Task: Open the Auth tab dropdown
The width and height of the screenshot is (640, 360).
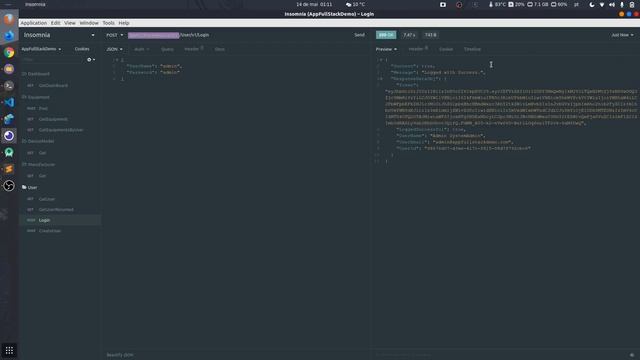Action: [x=142, y=49]
